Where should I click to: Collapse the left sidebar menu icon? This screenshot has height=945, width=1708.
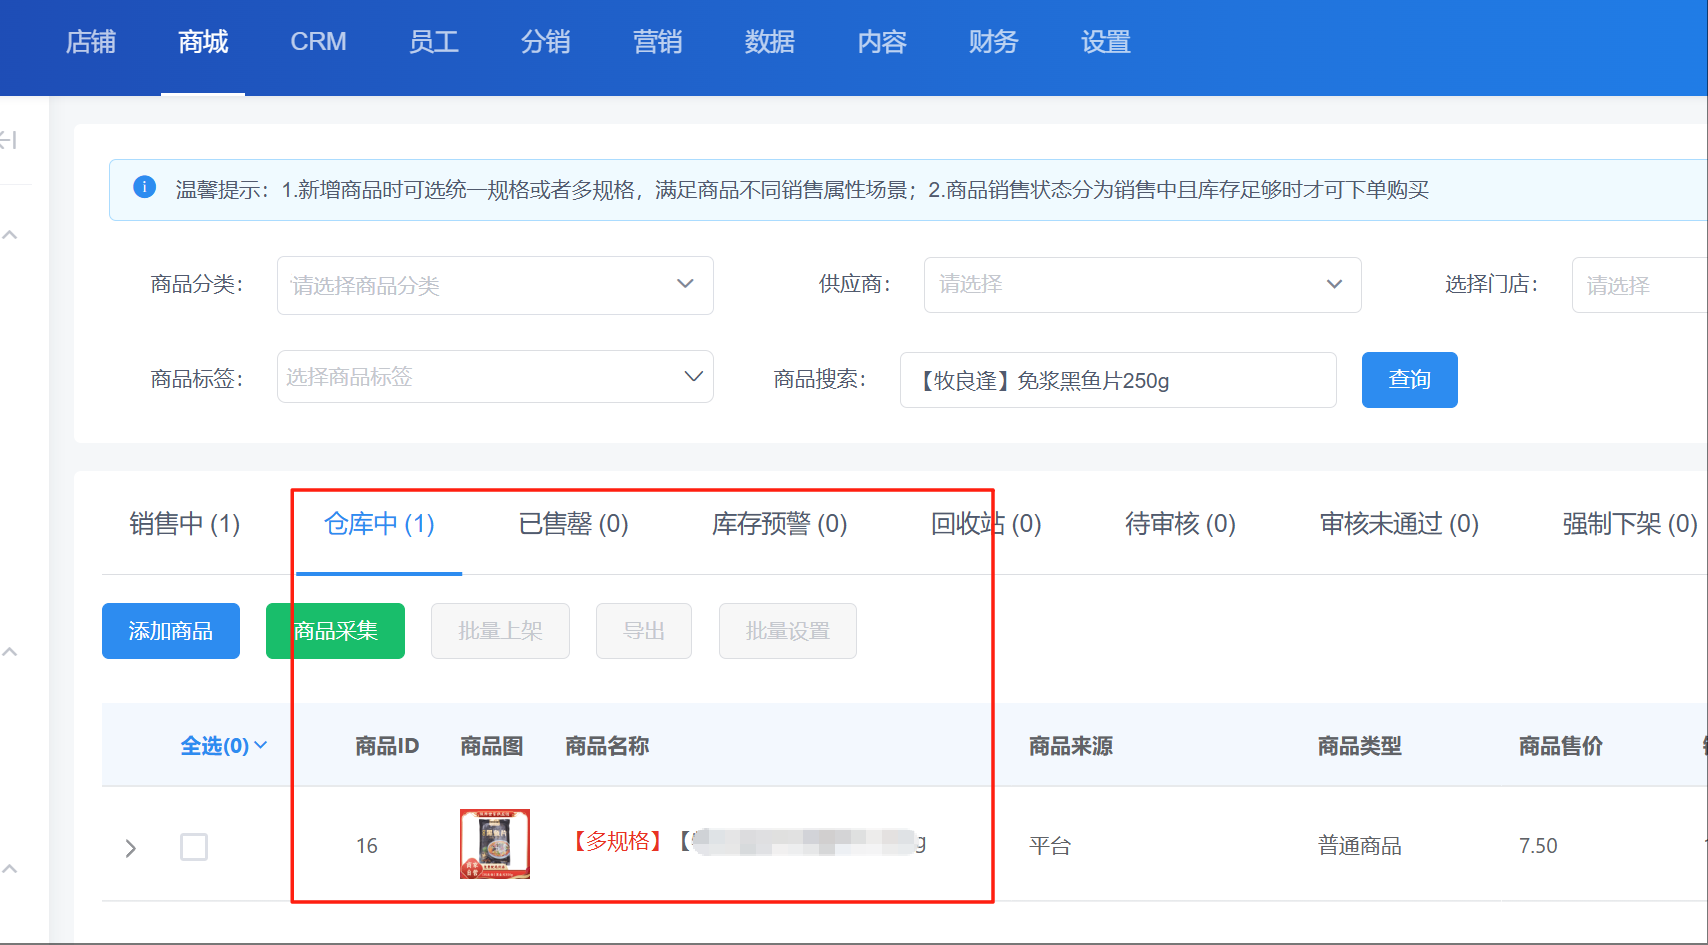[9, 140]
